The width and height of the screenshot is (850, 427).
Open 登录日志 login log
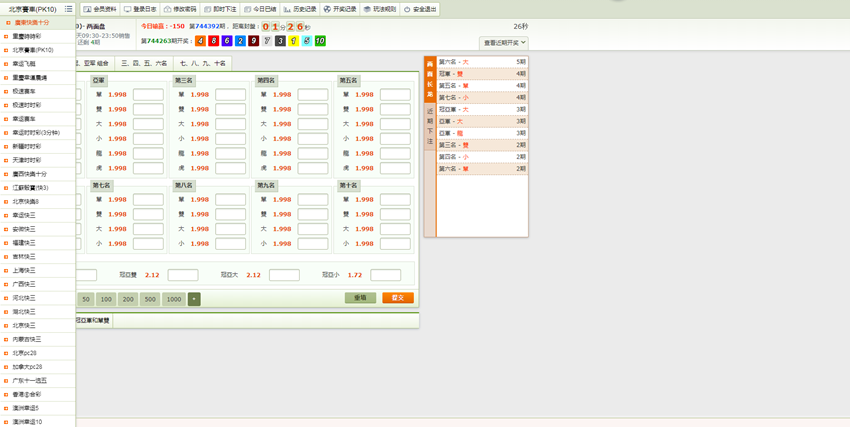coord(140,9)
